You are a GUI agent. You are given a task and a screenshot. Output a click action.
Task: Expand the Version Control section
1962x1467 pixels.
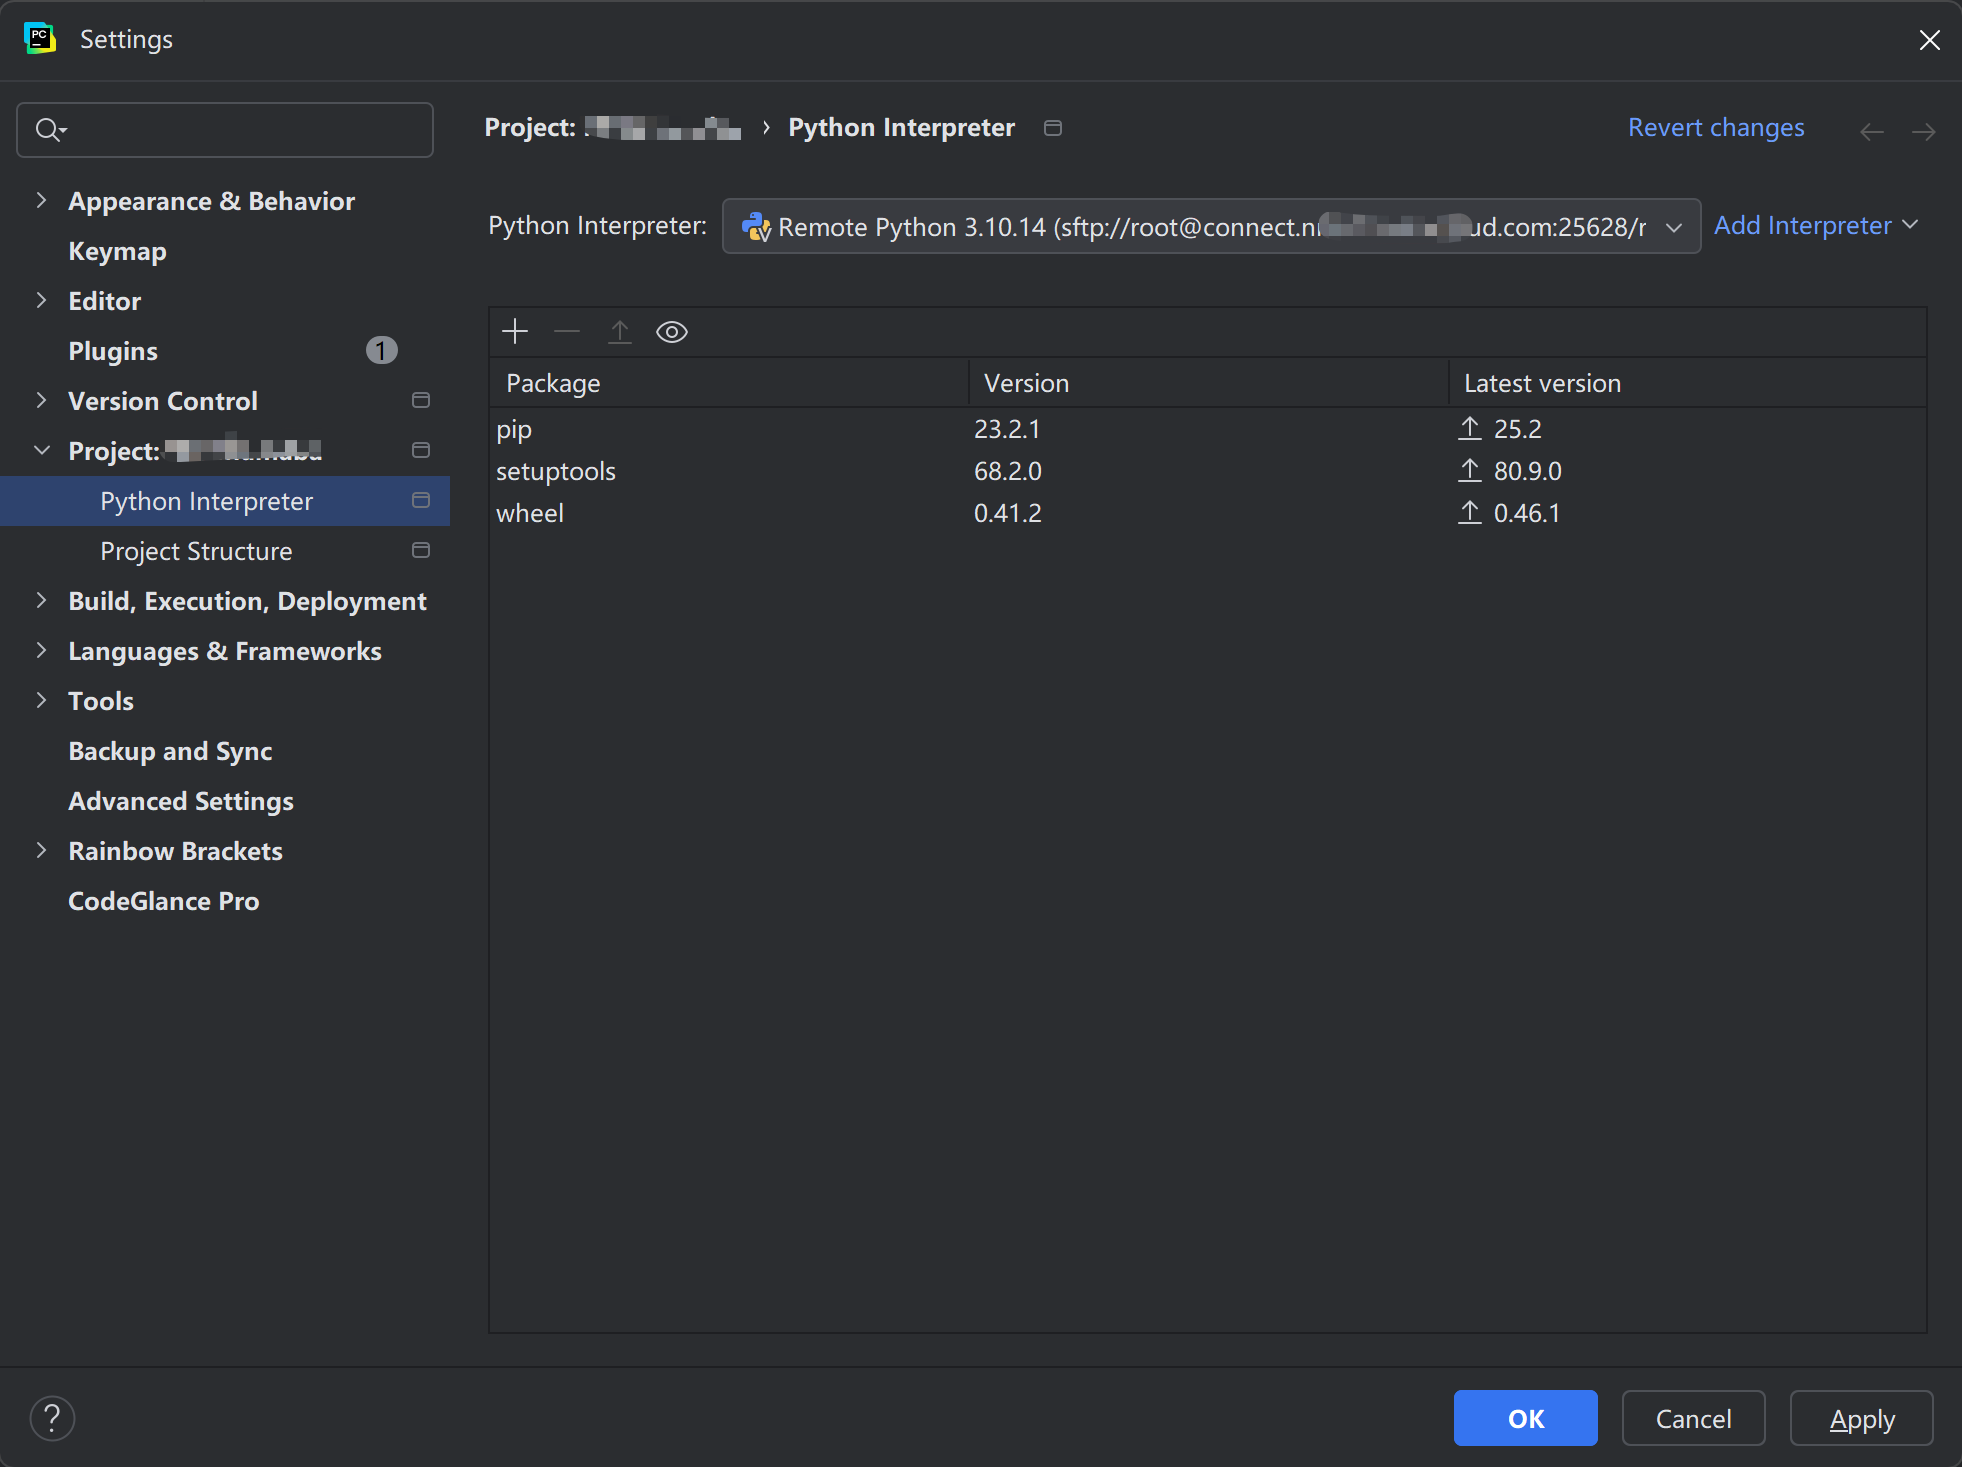coord(41,401)
